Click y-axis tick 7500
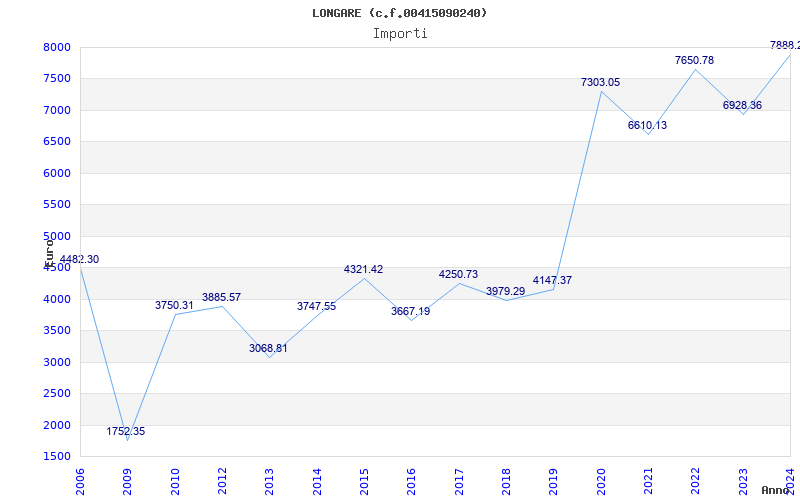The image size is (800, 500). click(57, 79)
